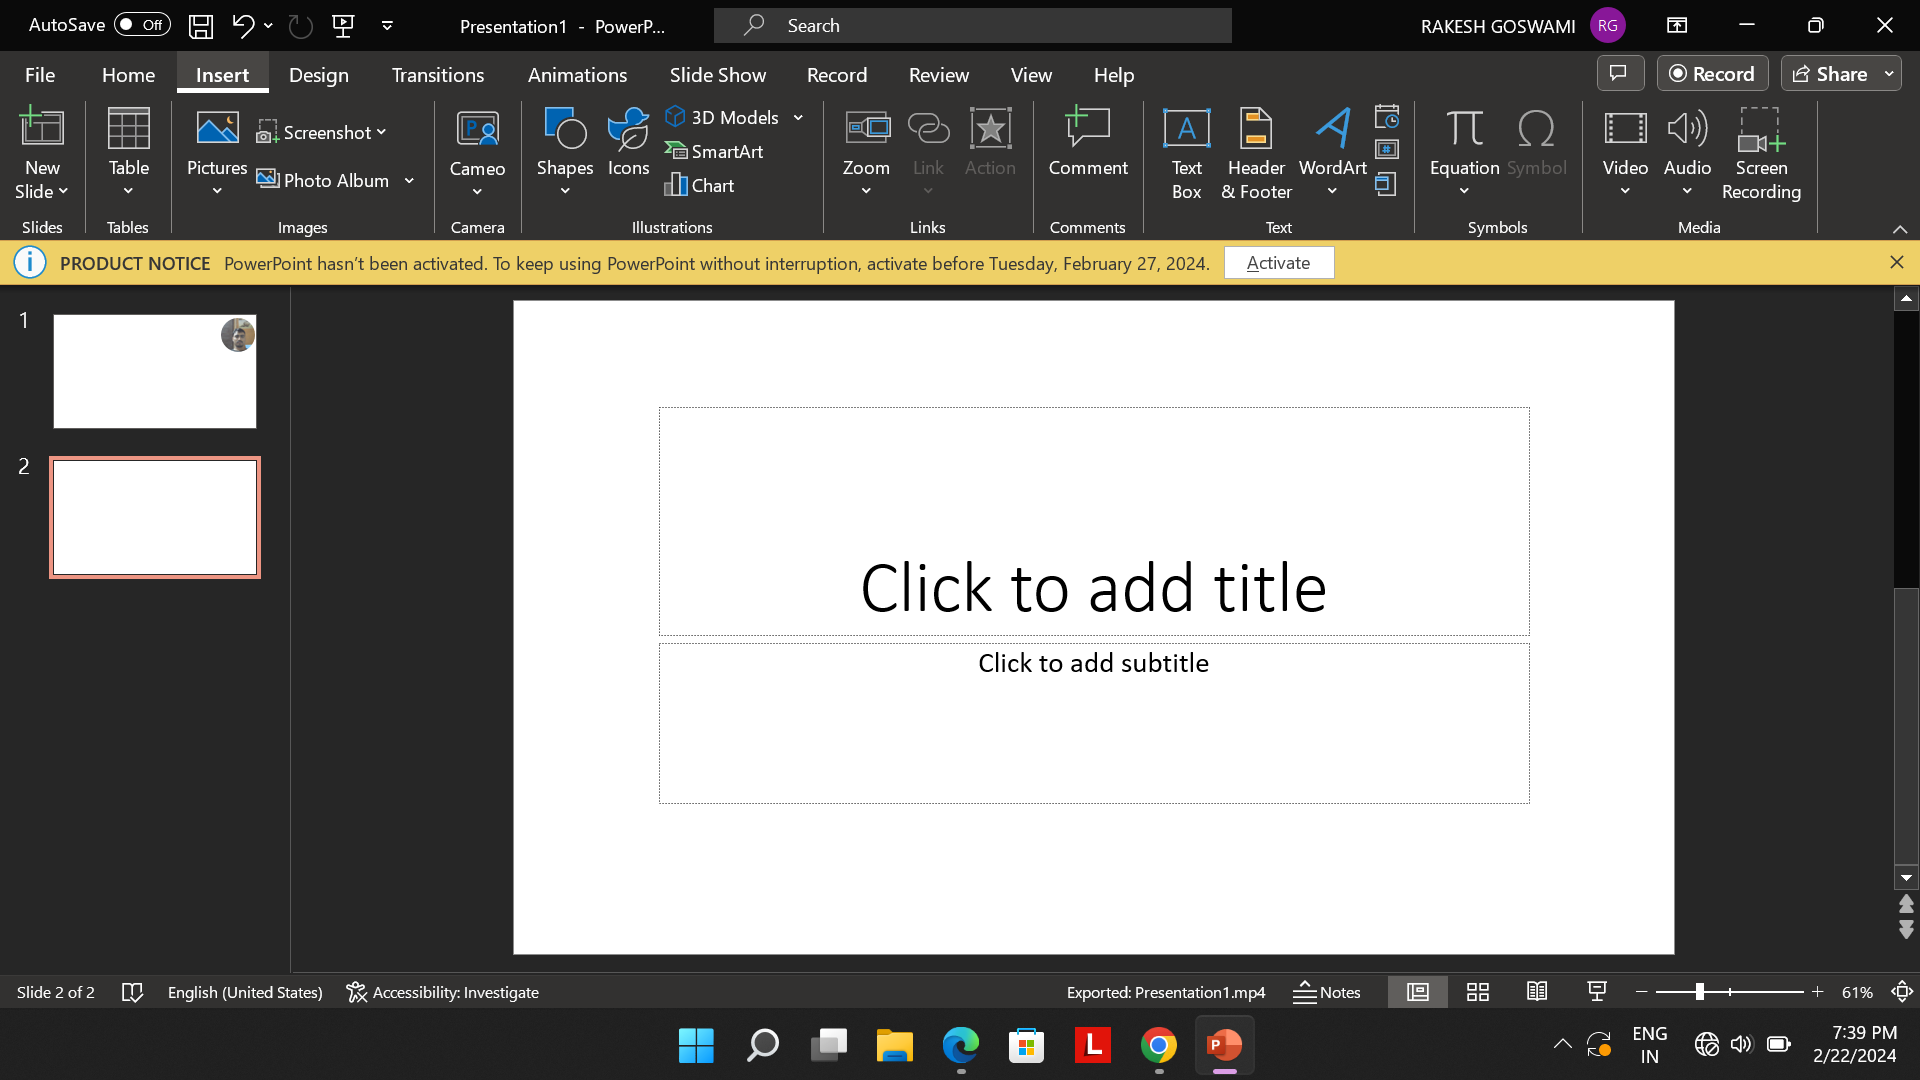Toggle AutoSave switch on

tap(142, 25)
